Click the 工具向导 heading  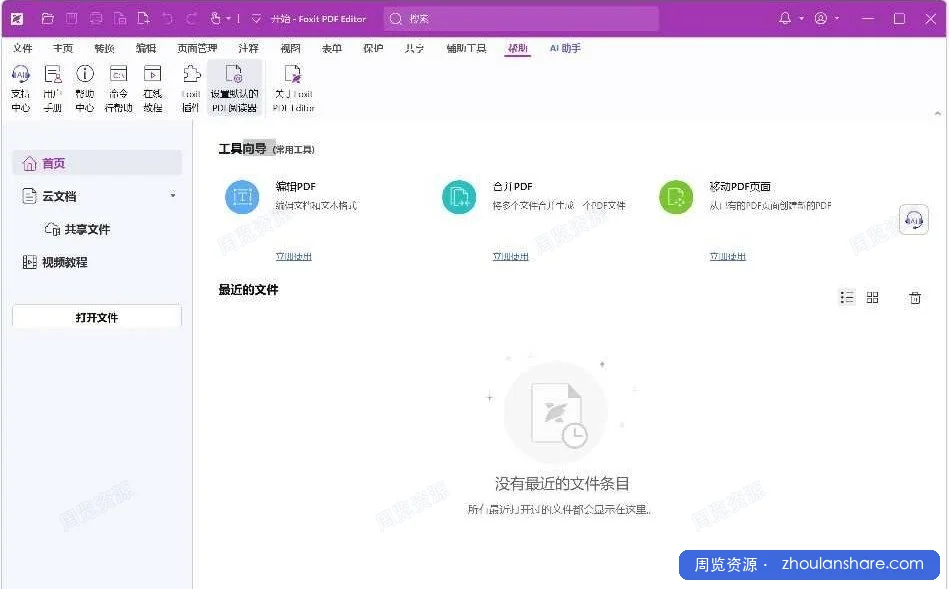pos(242,149)
